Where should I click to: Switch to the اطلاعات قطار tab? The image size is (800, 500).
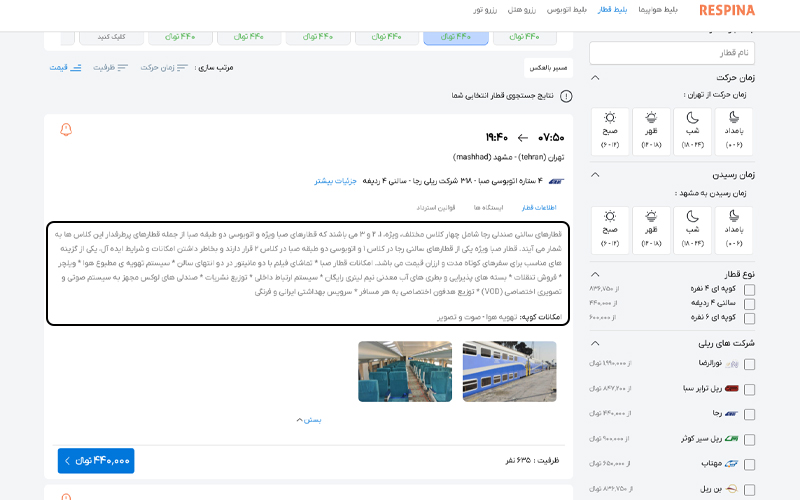(539, 208)
